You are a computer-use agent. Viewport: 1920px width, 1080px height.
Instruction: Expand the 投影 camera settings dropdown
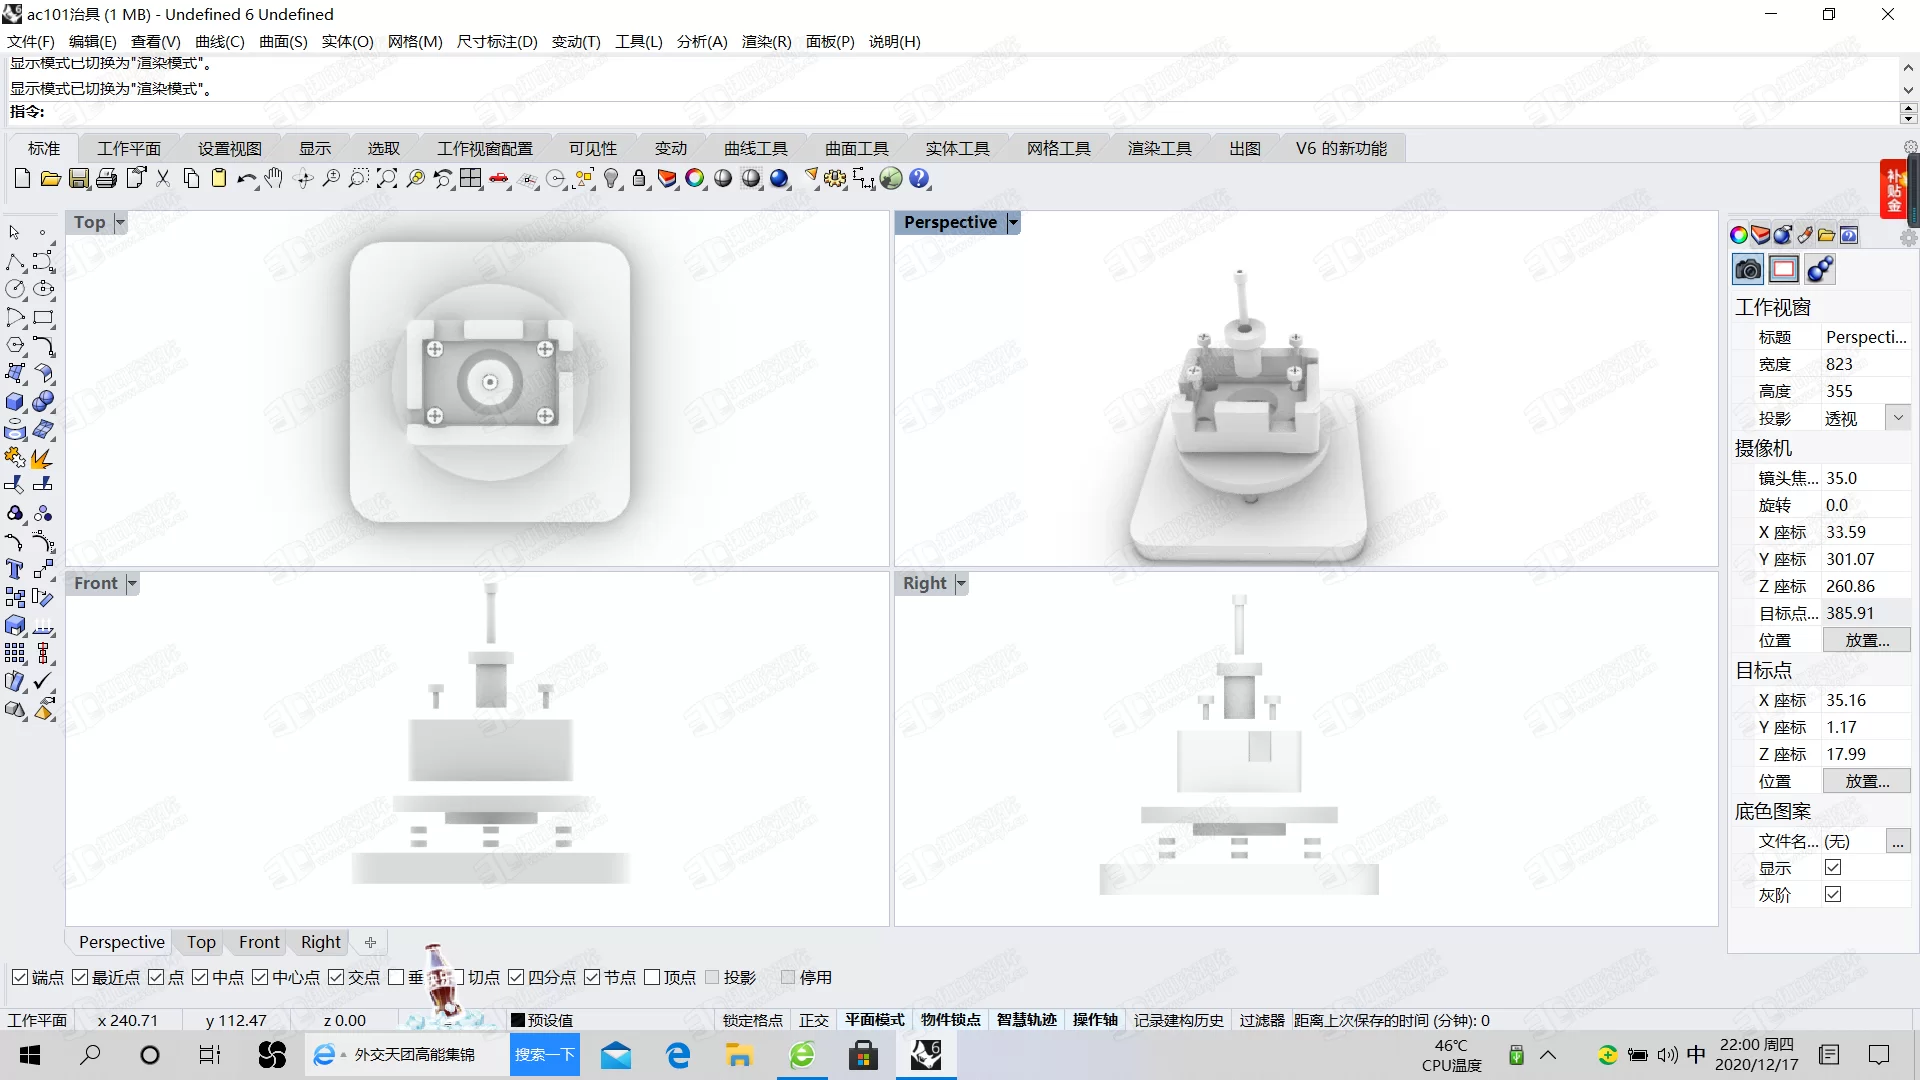1900,418
